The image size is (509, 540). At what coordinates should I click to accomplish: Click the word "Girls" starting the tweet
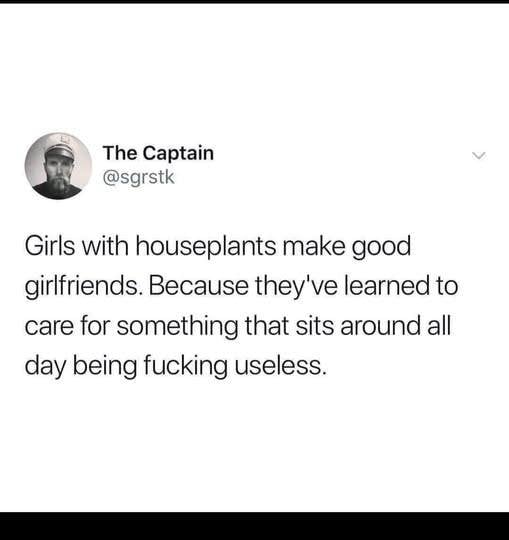pos(50,246)
